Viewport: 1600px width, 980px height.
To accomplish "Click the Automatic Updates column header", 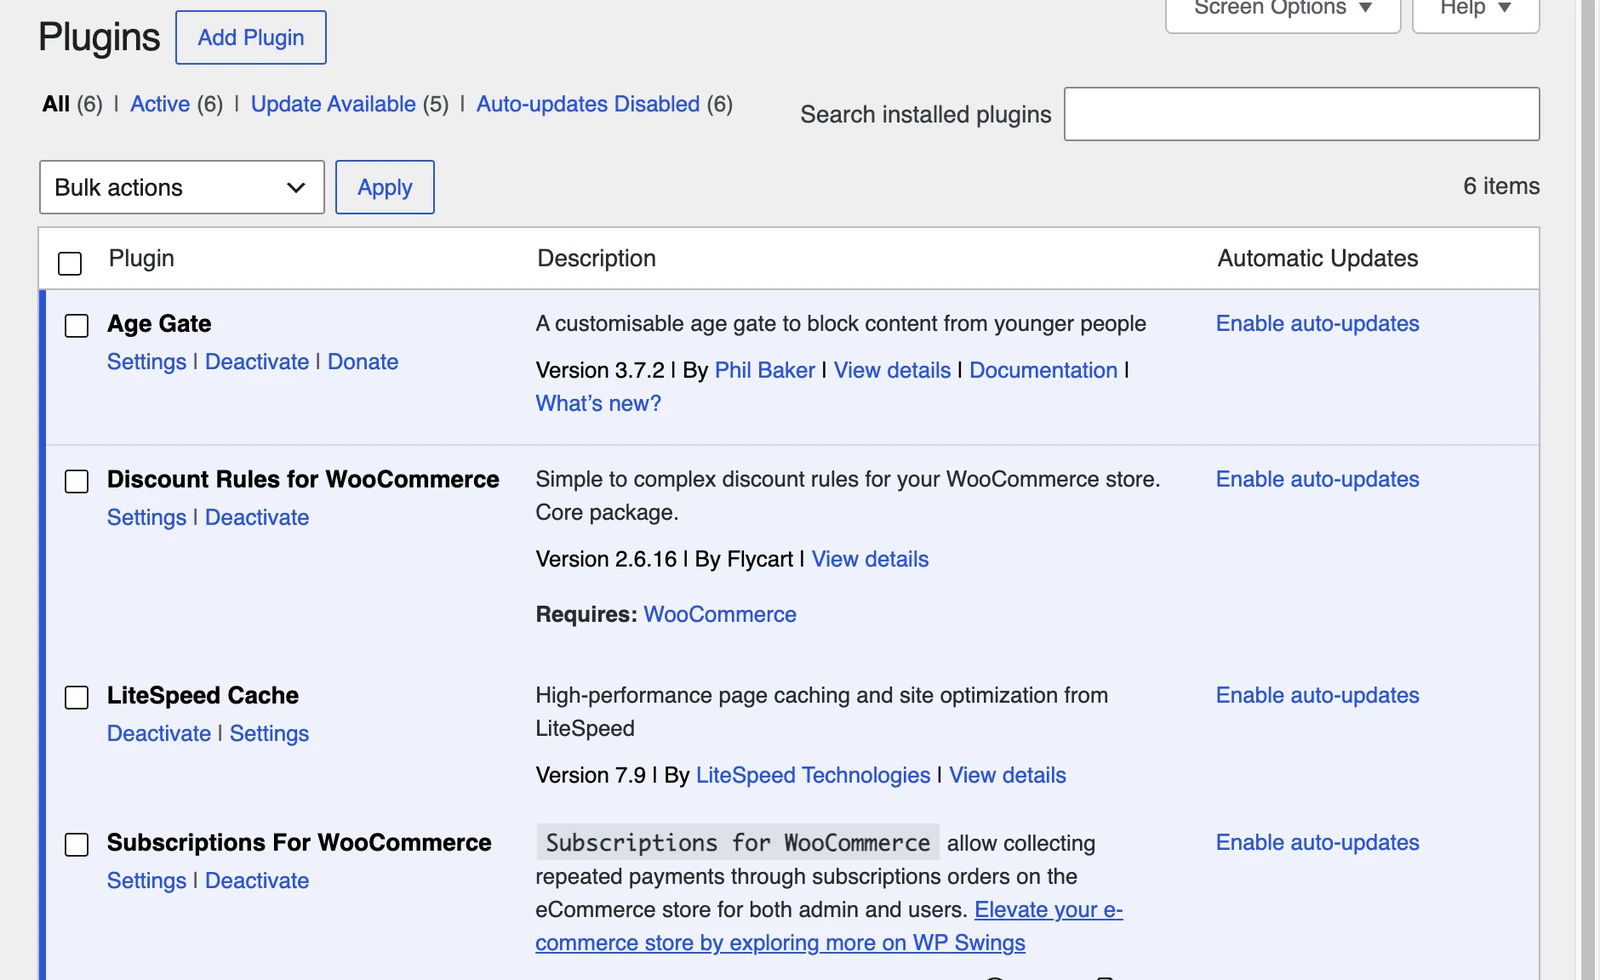I will click(1317, 258).
